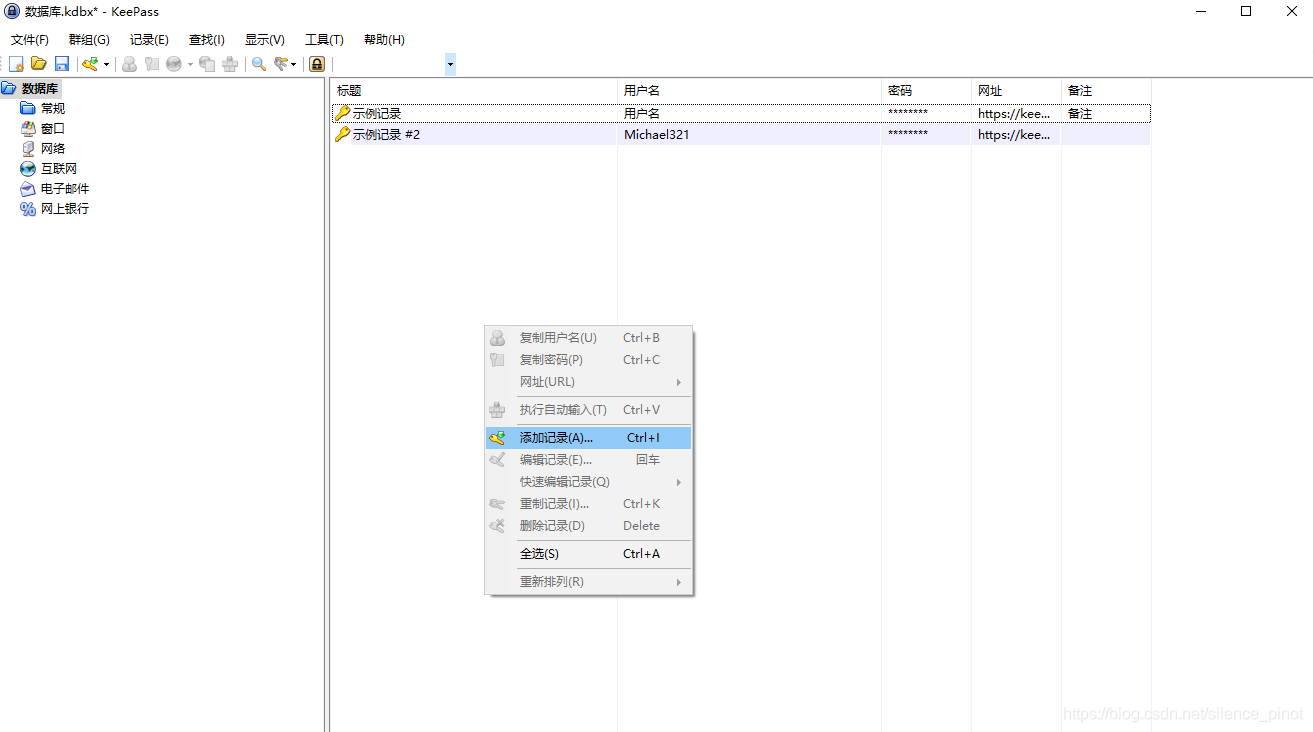Click the 网络 server icon
The width and height of the screenshot is (1313, 732).
[28, 148]
